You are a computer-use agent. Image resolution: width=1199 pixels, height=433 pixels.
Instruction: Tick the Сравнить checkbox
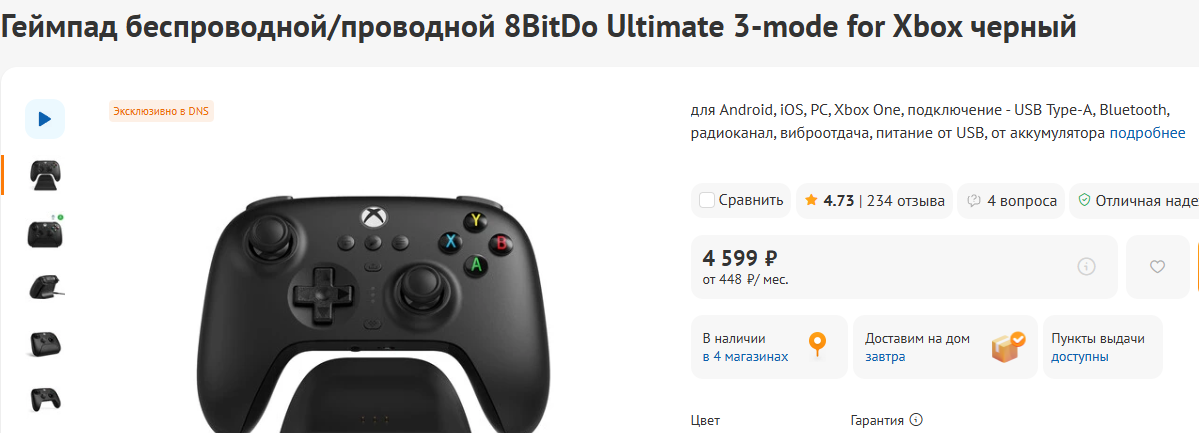point(707,200)
